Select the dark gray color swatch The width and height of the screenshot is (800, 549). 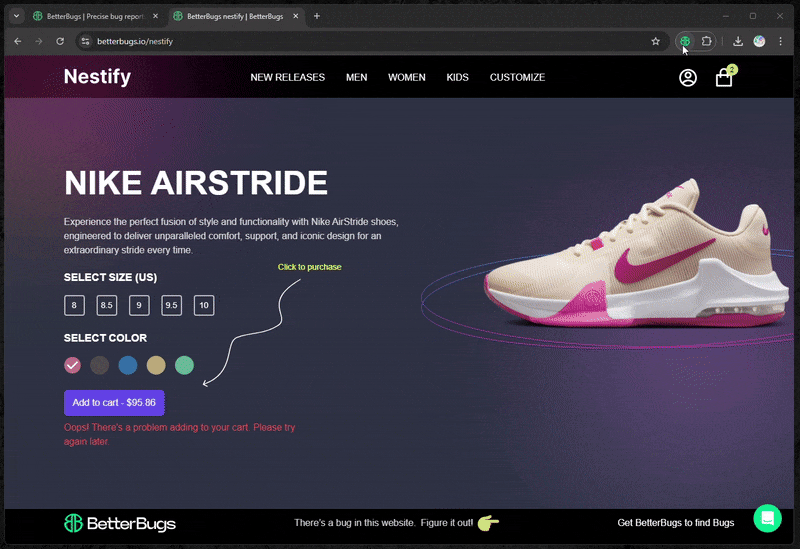tap(99, 365)
